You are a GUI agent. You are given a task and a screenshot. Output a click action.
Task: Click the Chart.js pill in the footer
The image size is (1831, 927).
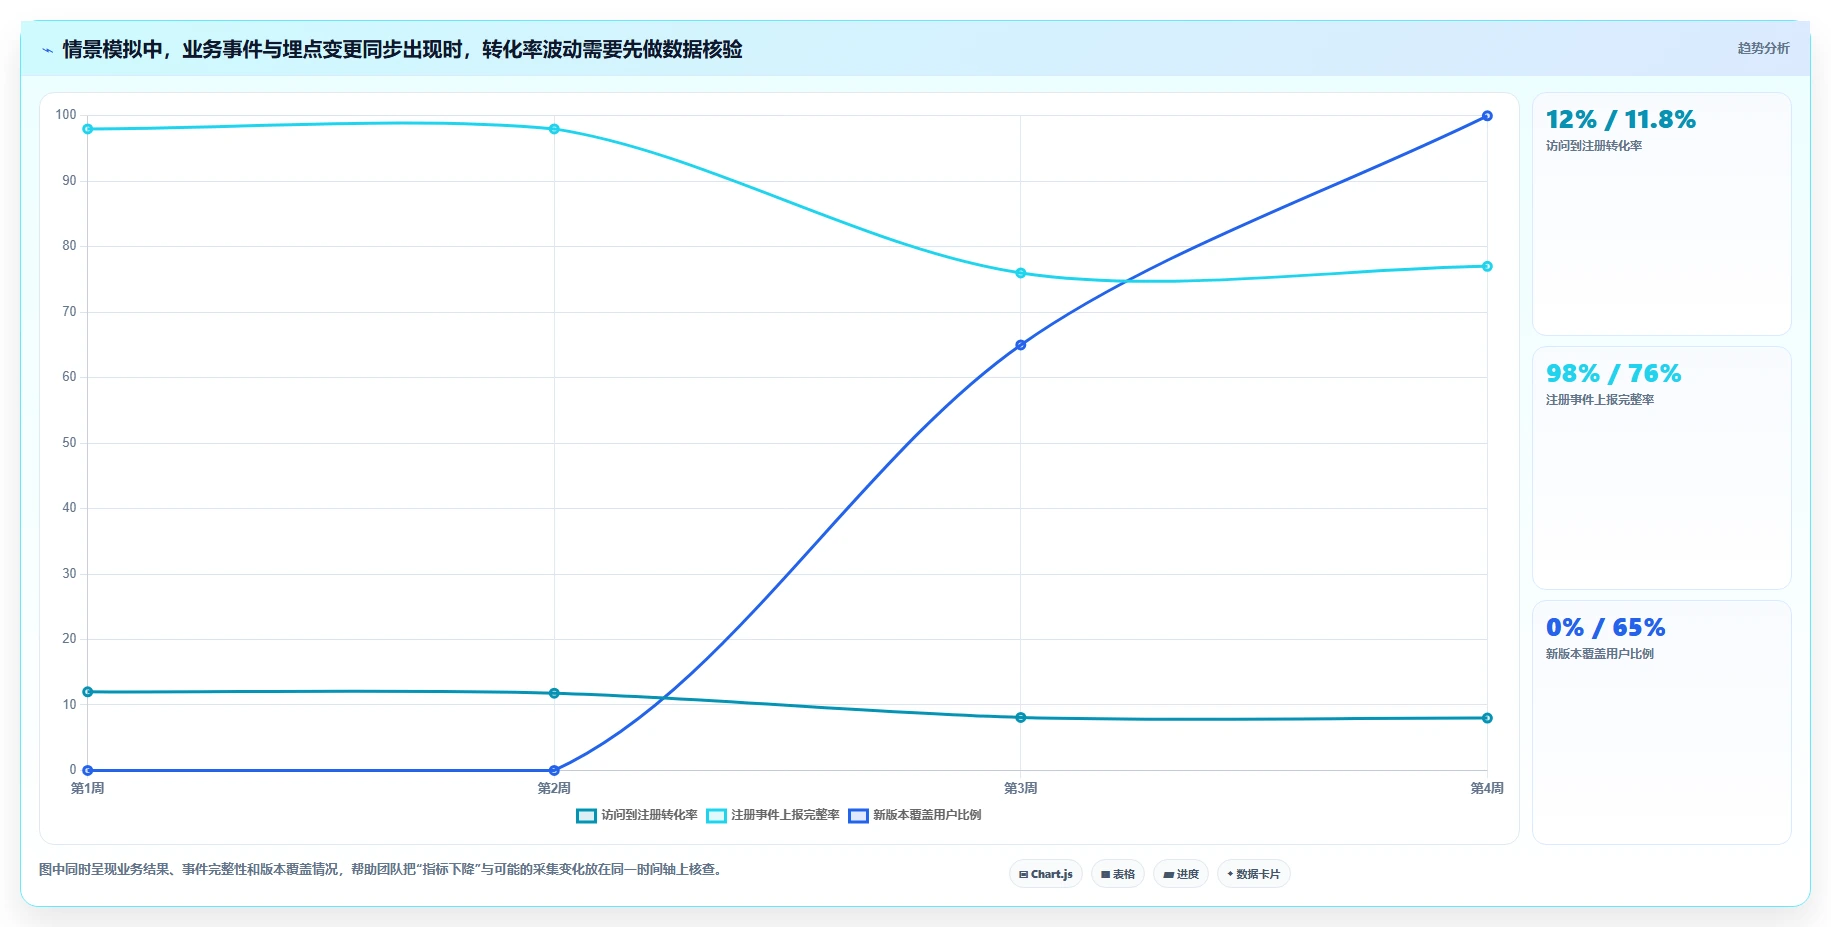pos(1046,874)
